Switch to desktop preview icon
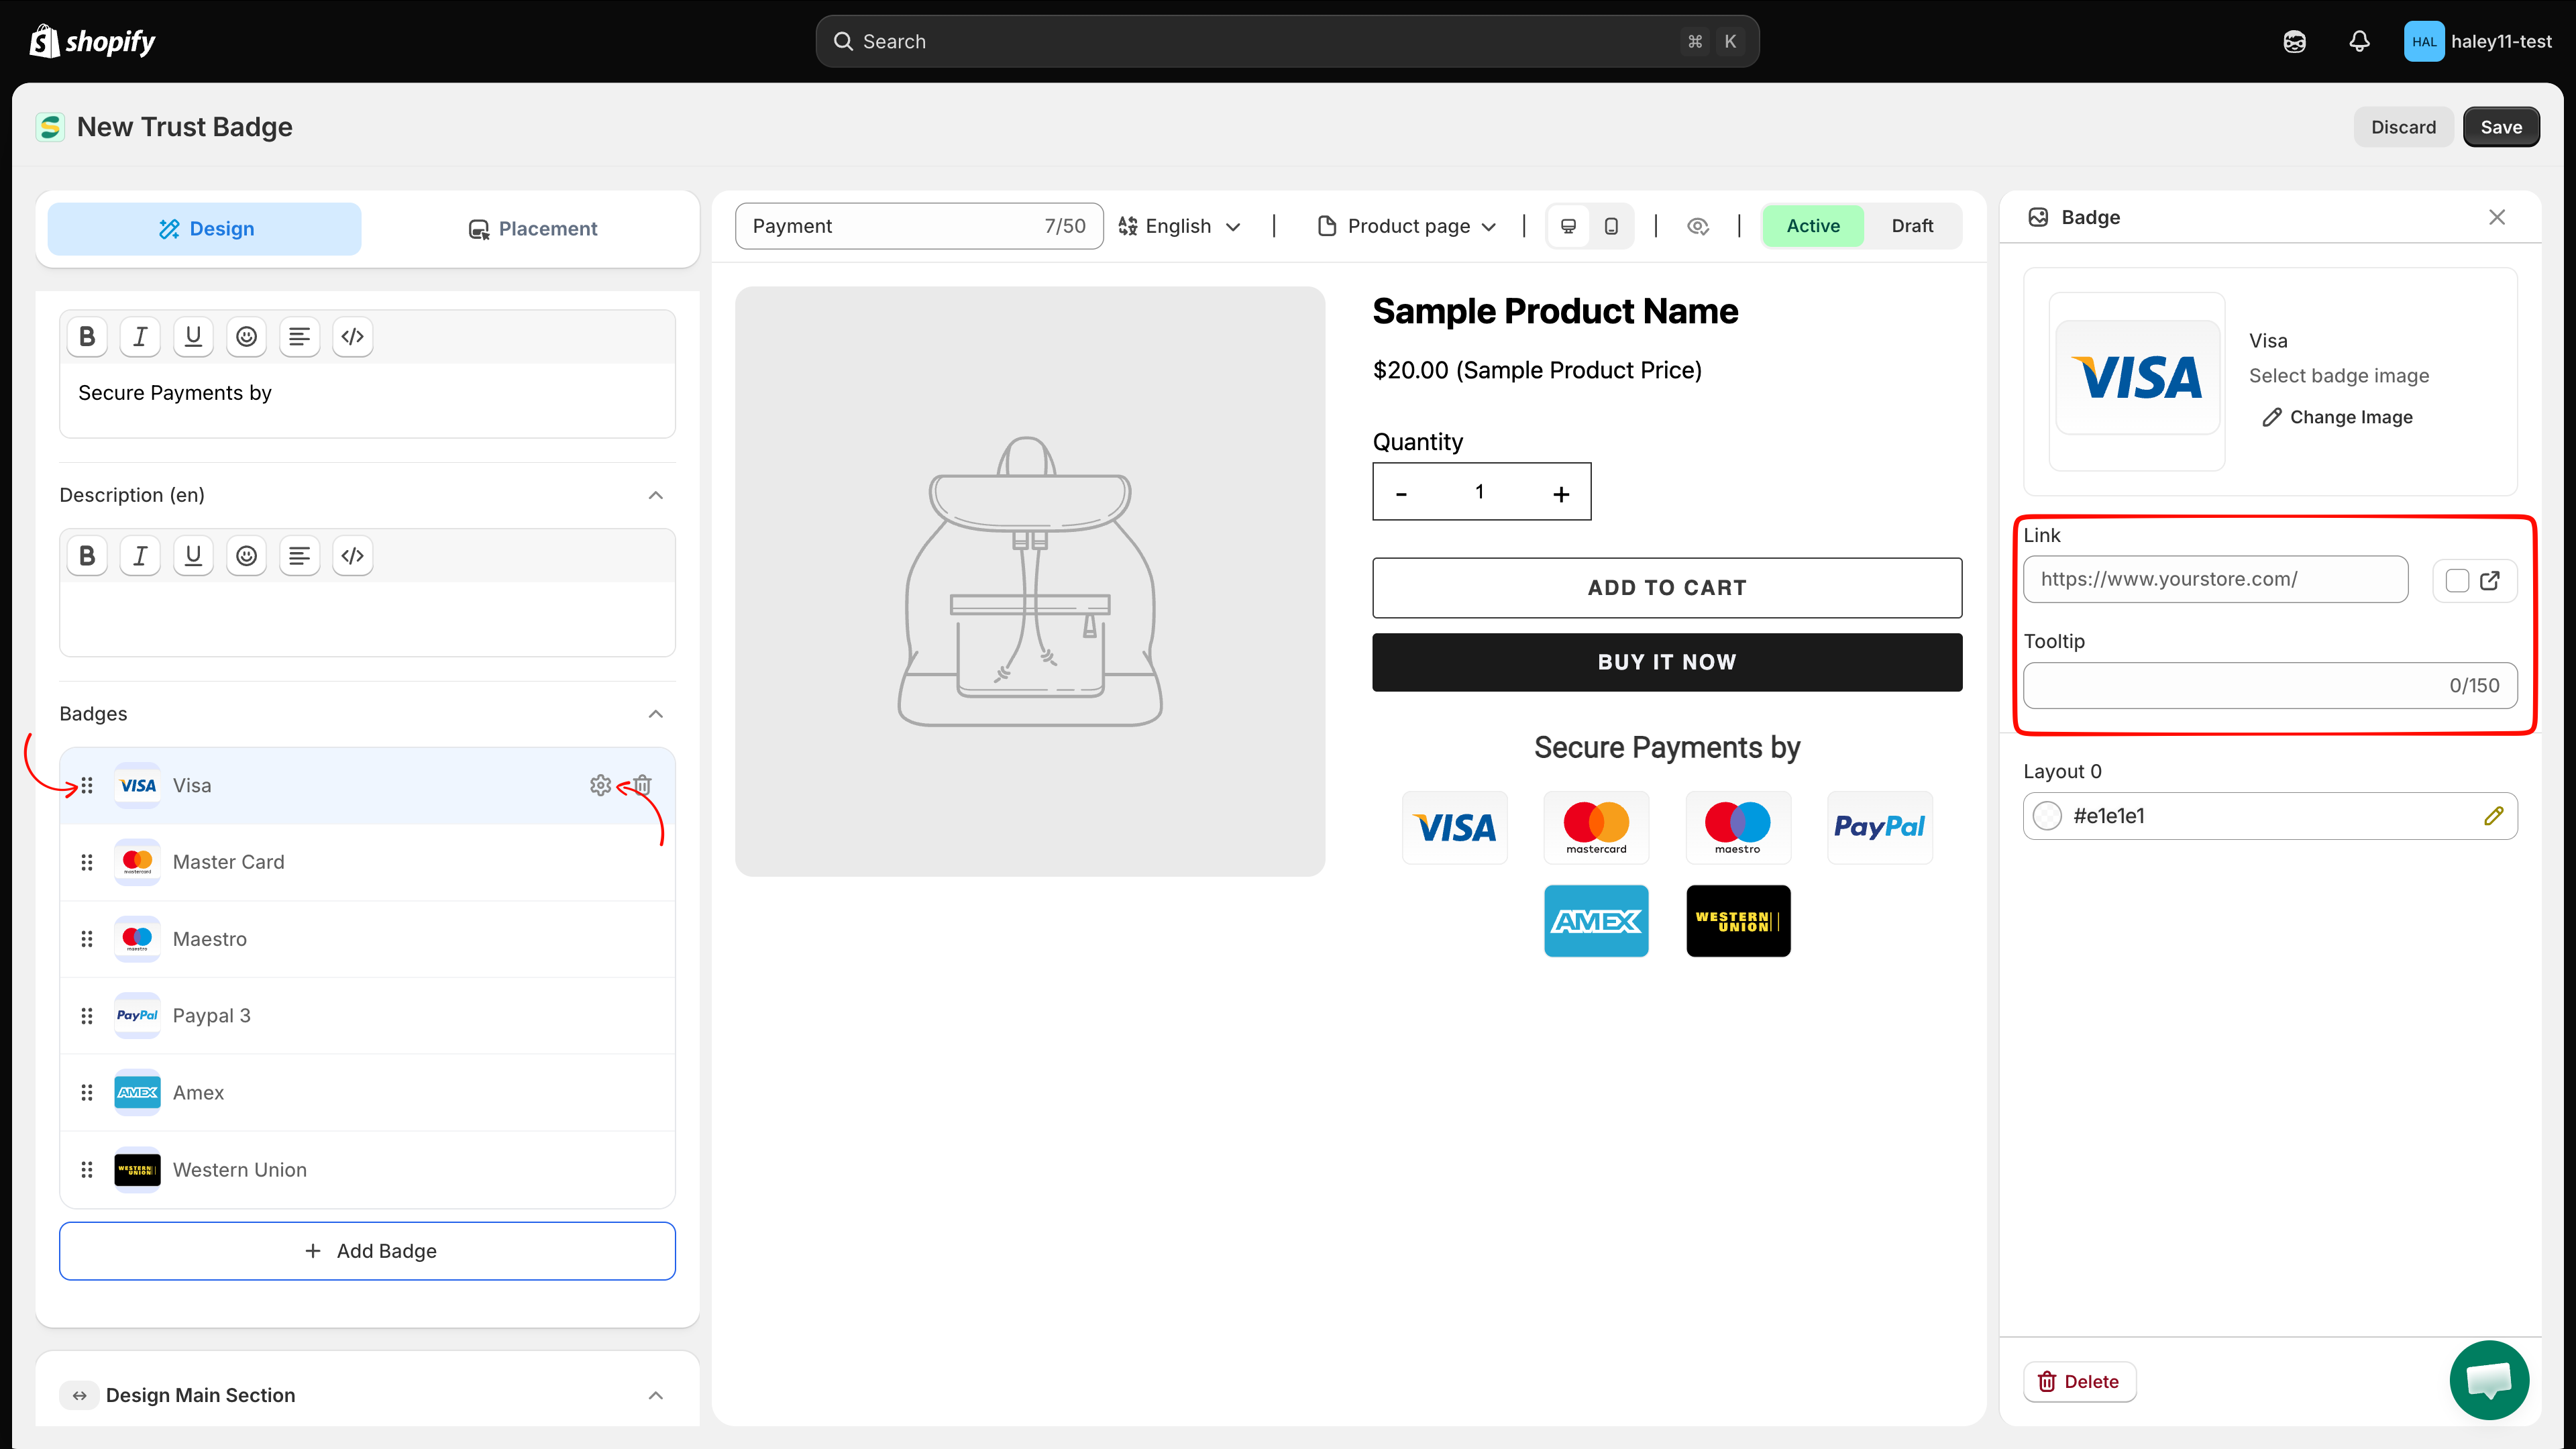This screenshot has height=1449, width=2576. point(1568,226)
